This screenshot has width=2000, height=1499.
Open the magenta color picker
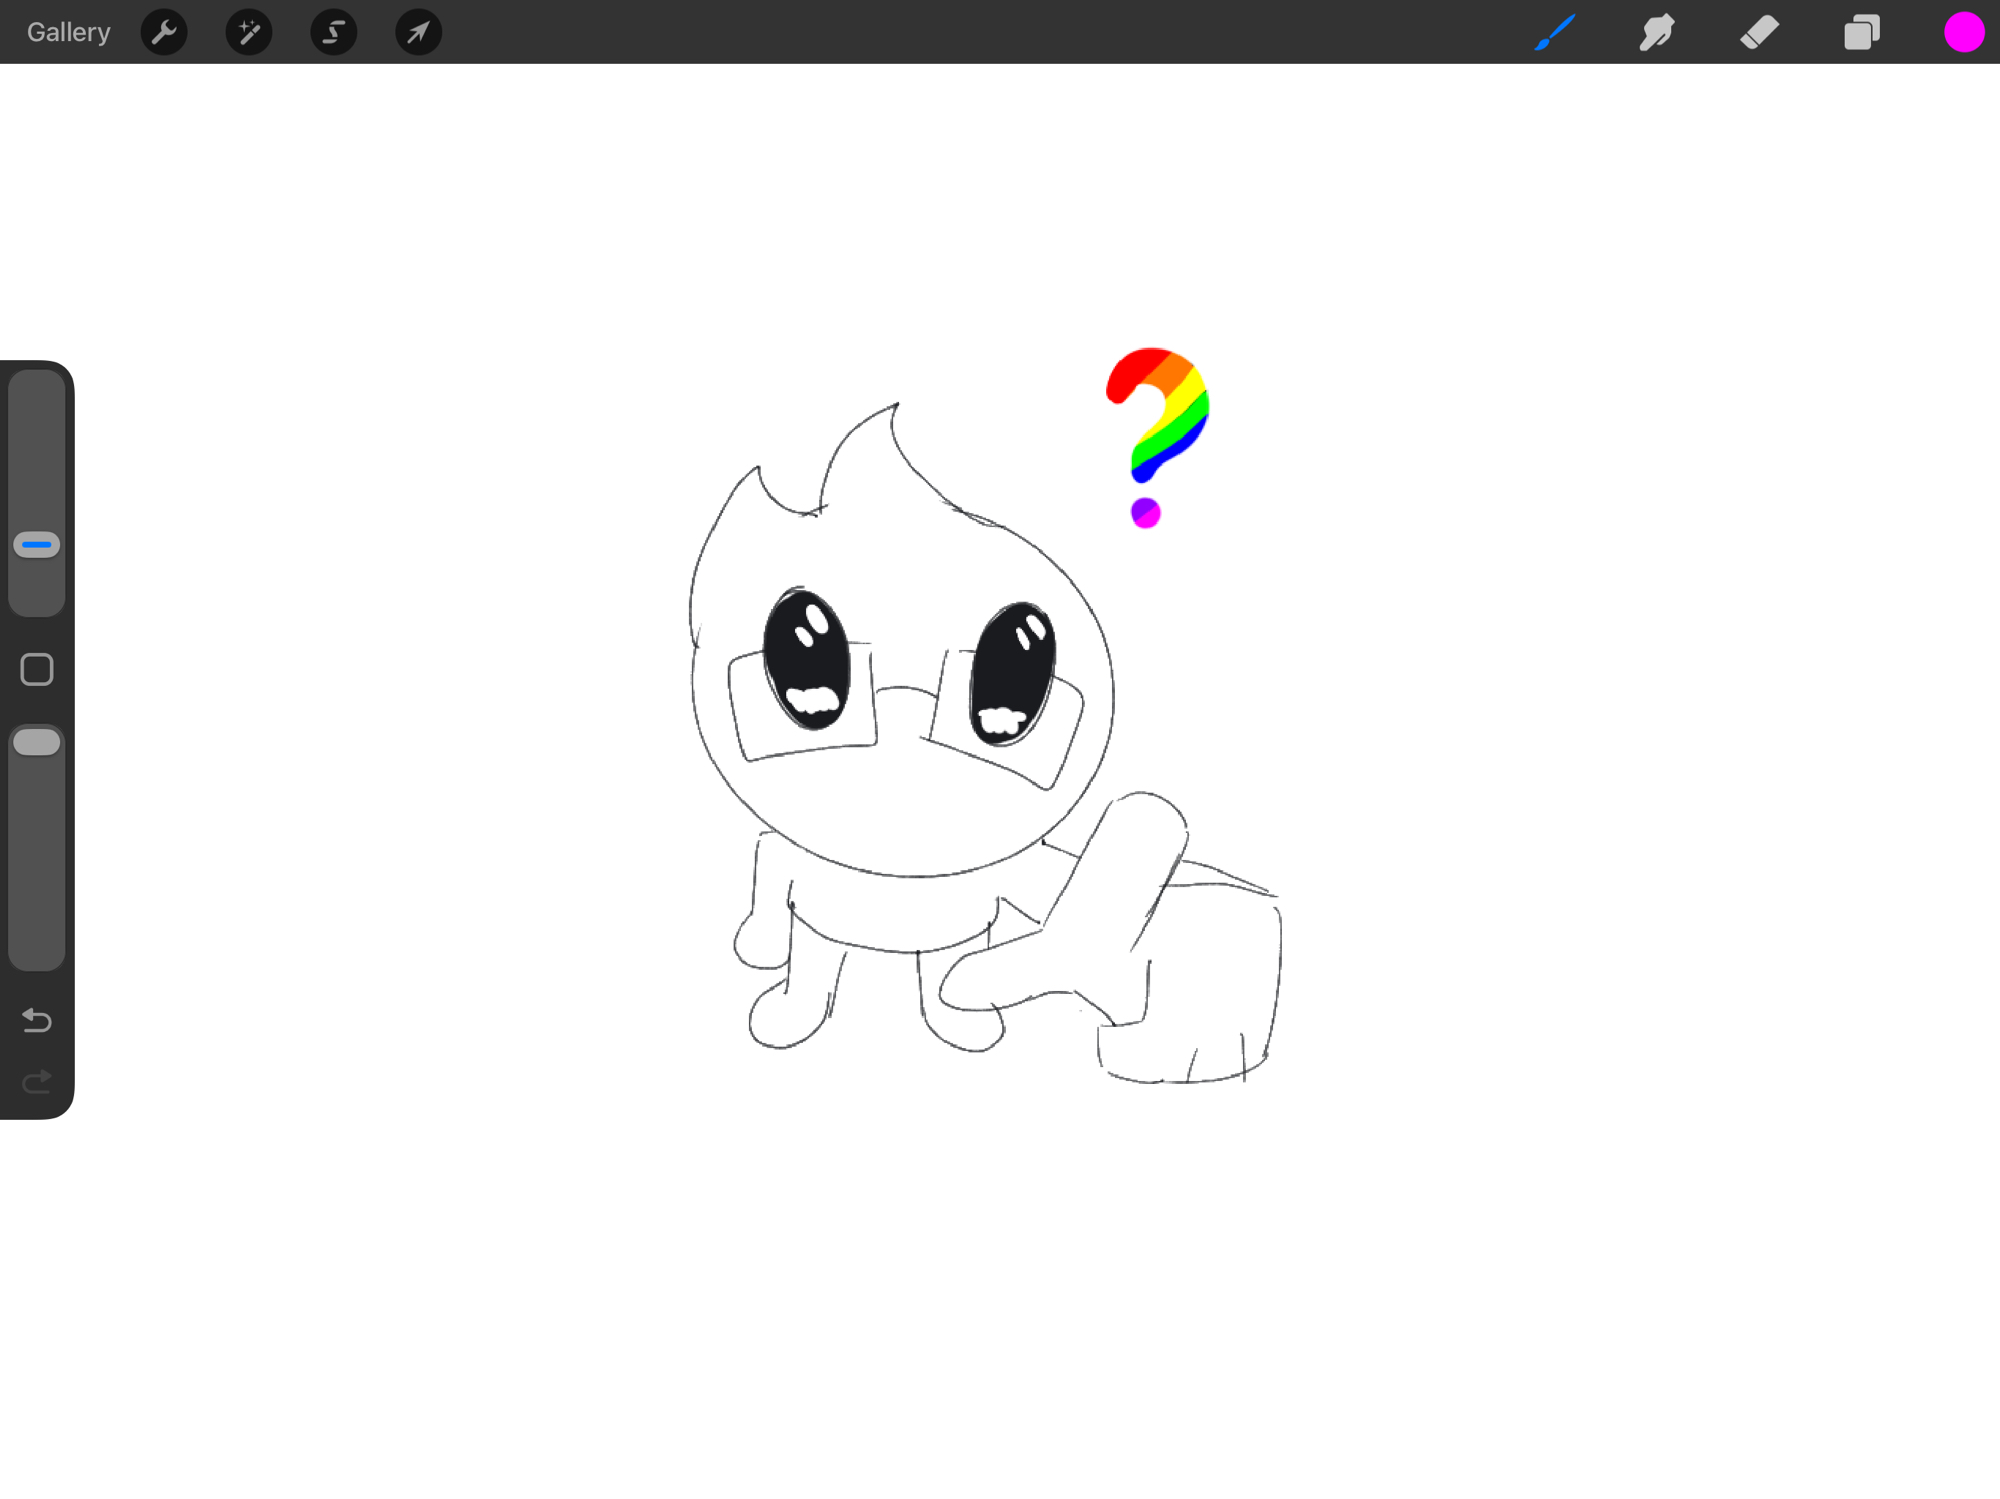click(1963, 32)
